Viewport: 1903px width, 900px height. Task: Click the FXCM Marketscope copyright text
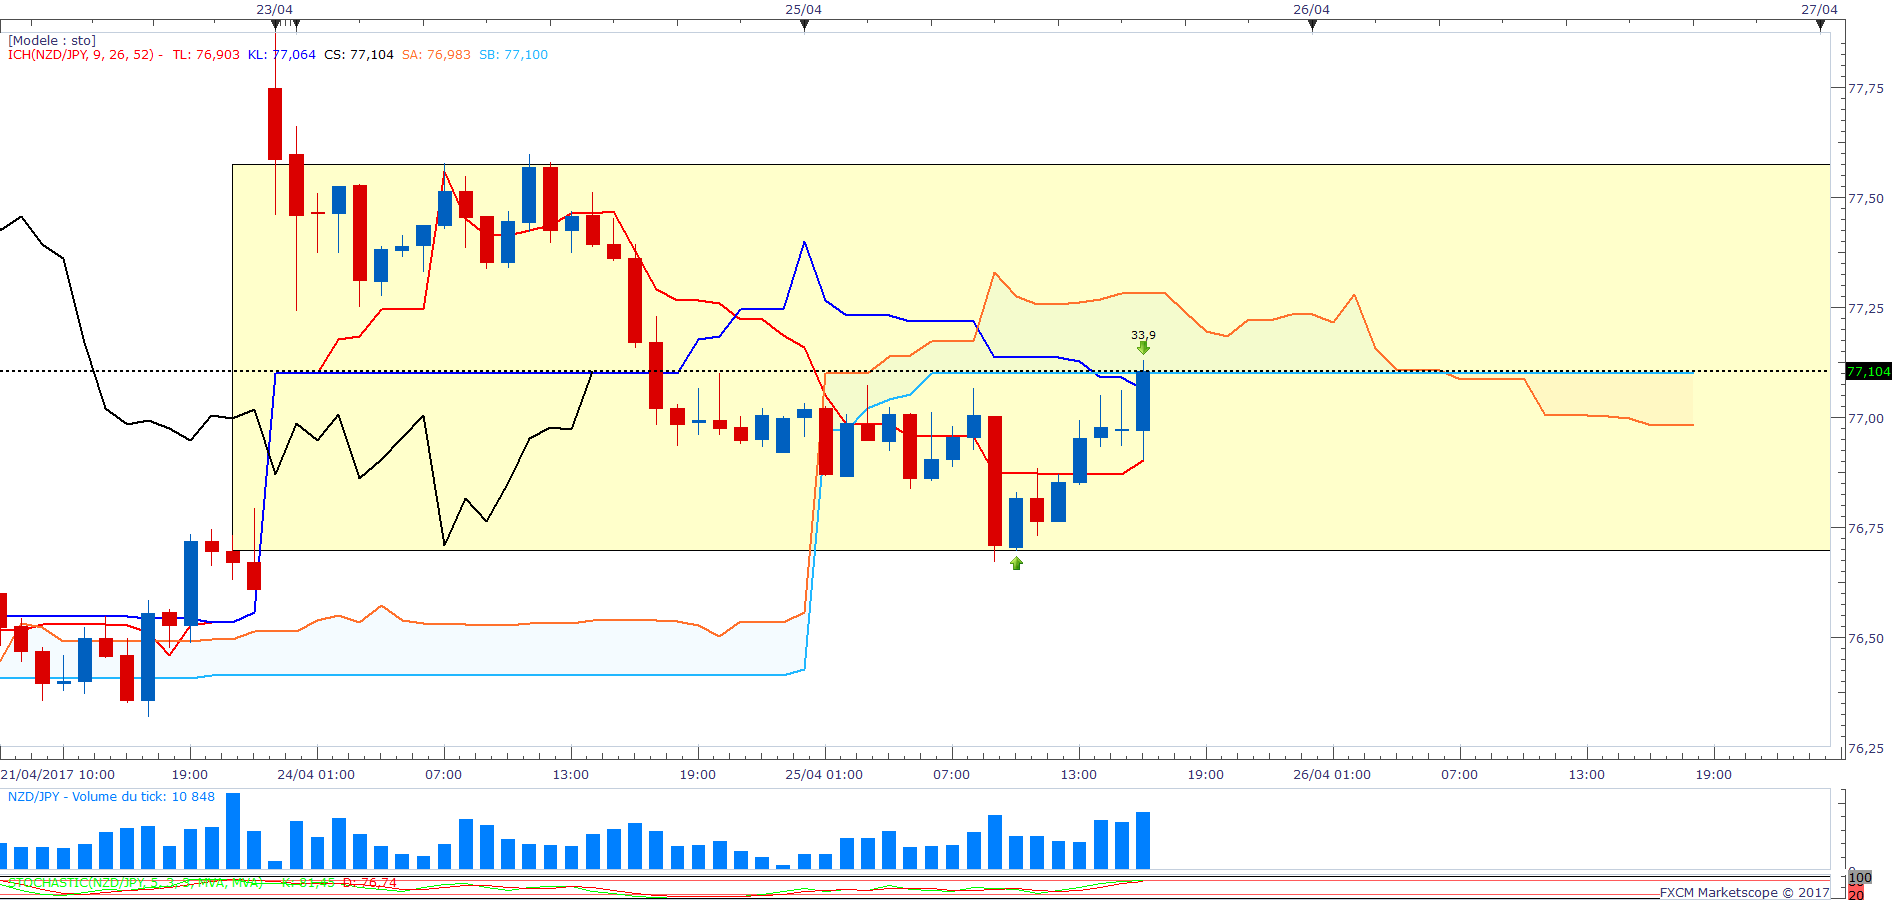coord(1744,892)
